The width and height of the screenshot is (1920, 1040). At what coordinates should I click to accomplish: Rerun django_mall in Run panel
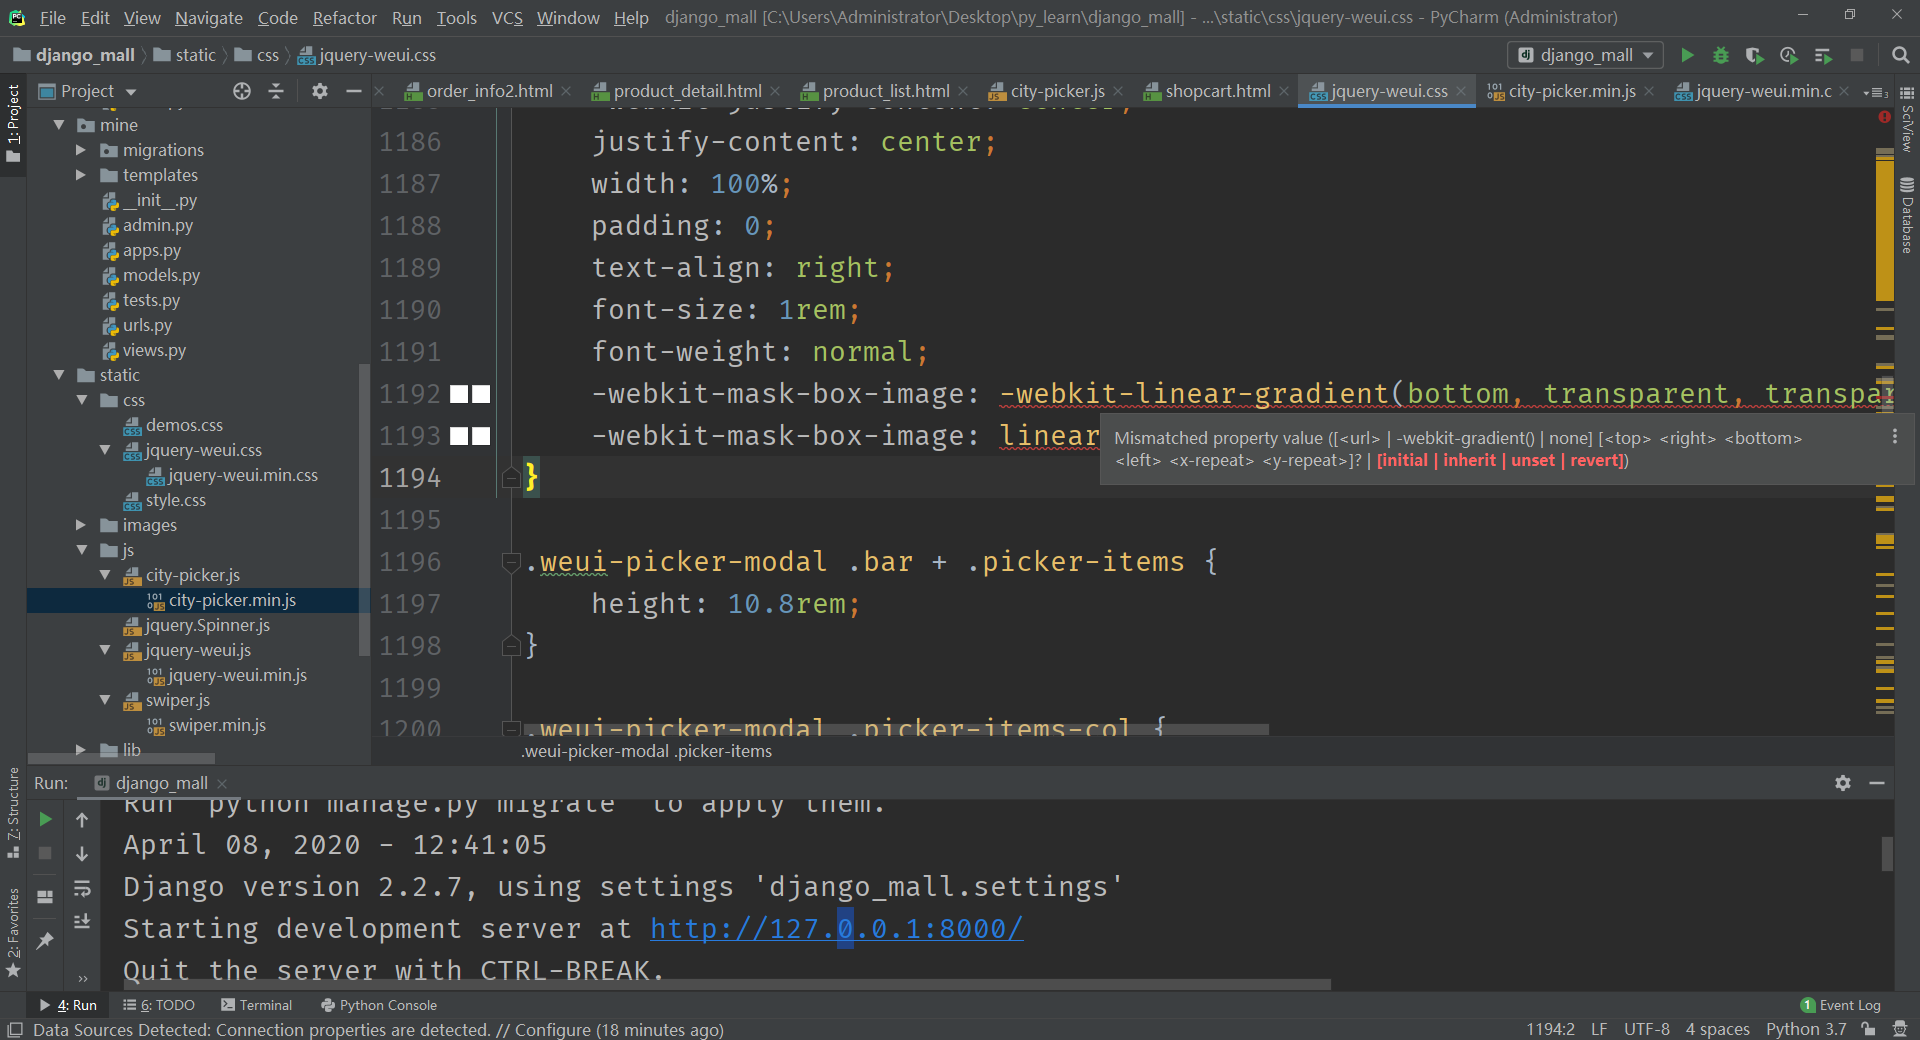pos(45,819)
